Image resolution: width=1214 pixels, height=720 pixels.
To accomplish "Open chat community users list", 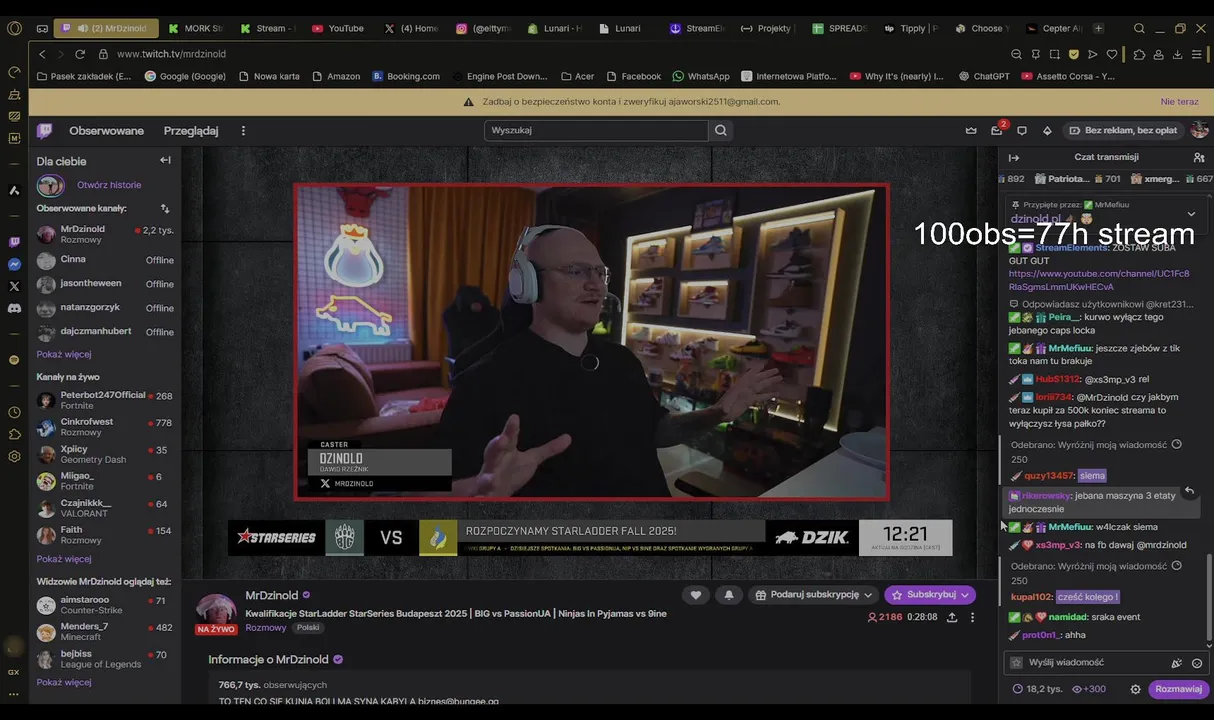I will point(1199,157).
